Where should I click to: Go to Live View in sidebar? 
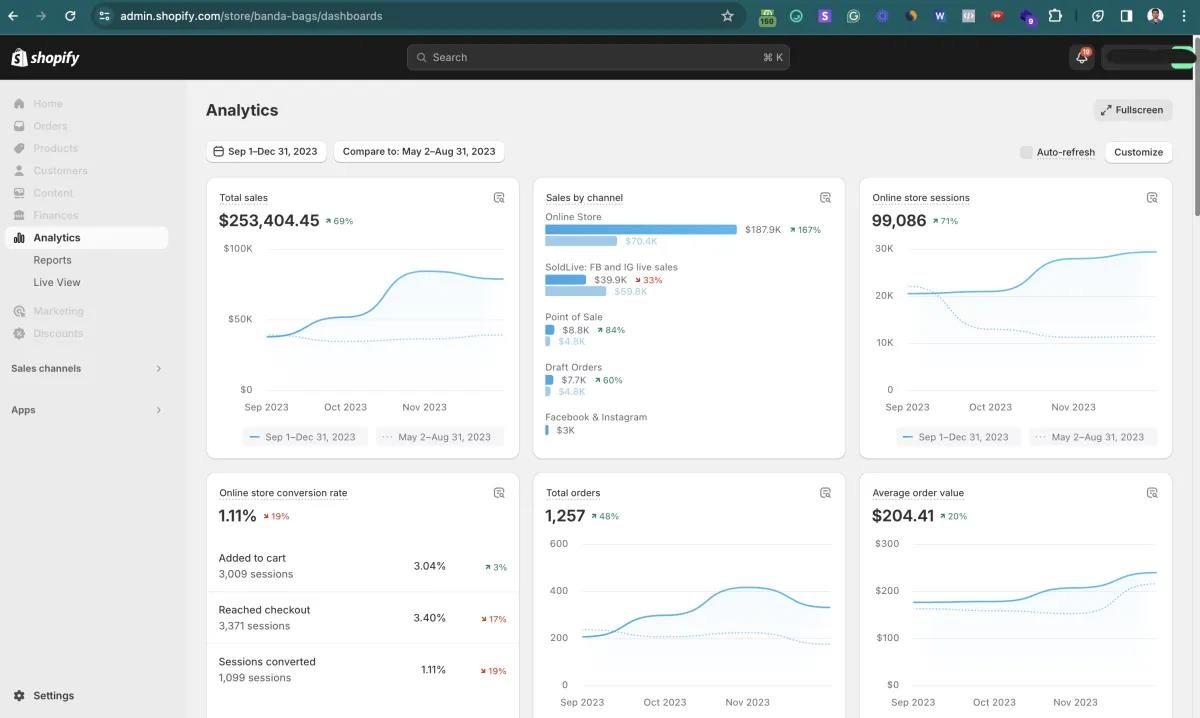[x=57, y=282]
